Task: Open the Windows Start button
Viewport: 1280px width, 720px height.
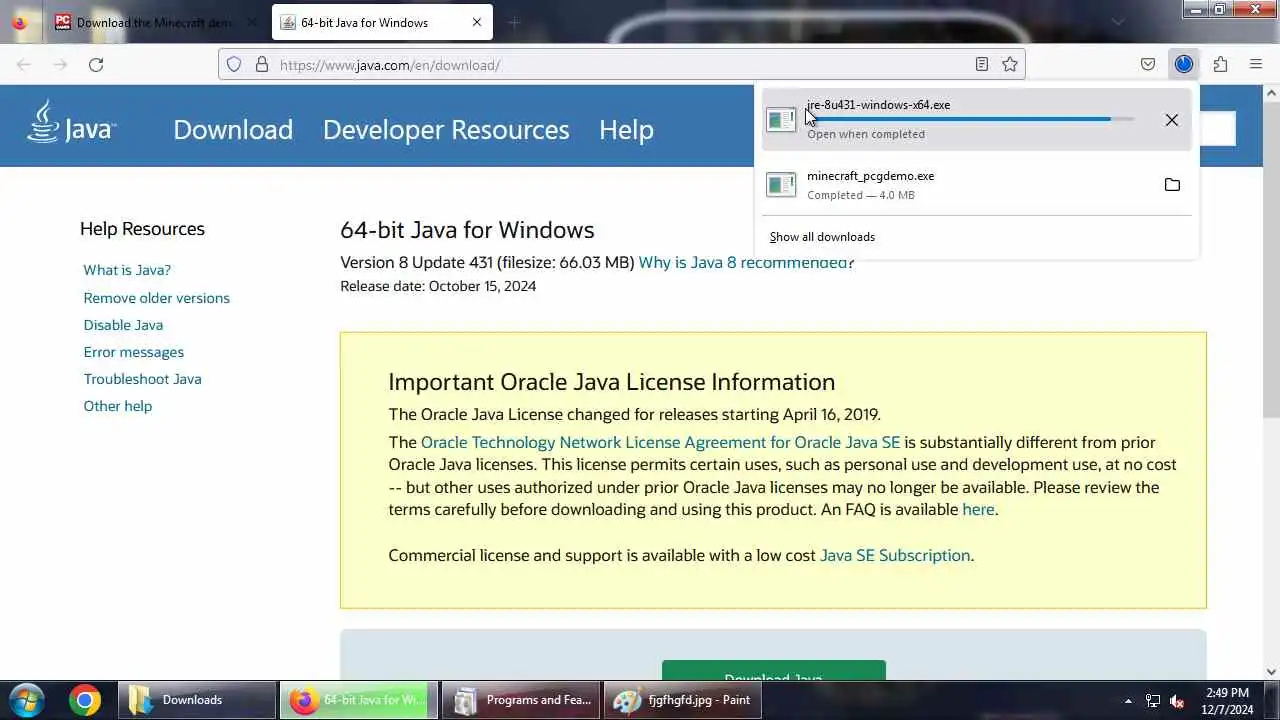Action: point(27,700)
